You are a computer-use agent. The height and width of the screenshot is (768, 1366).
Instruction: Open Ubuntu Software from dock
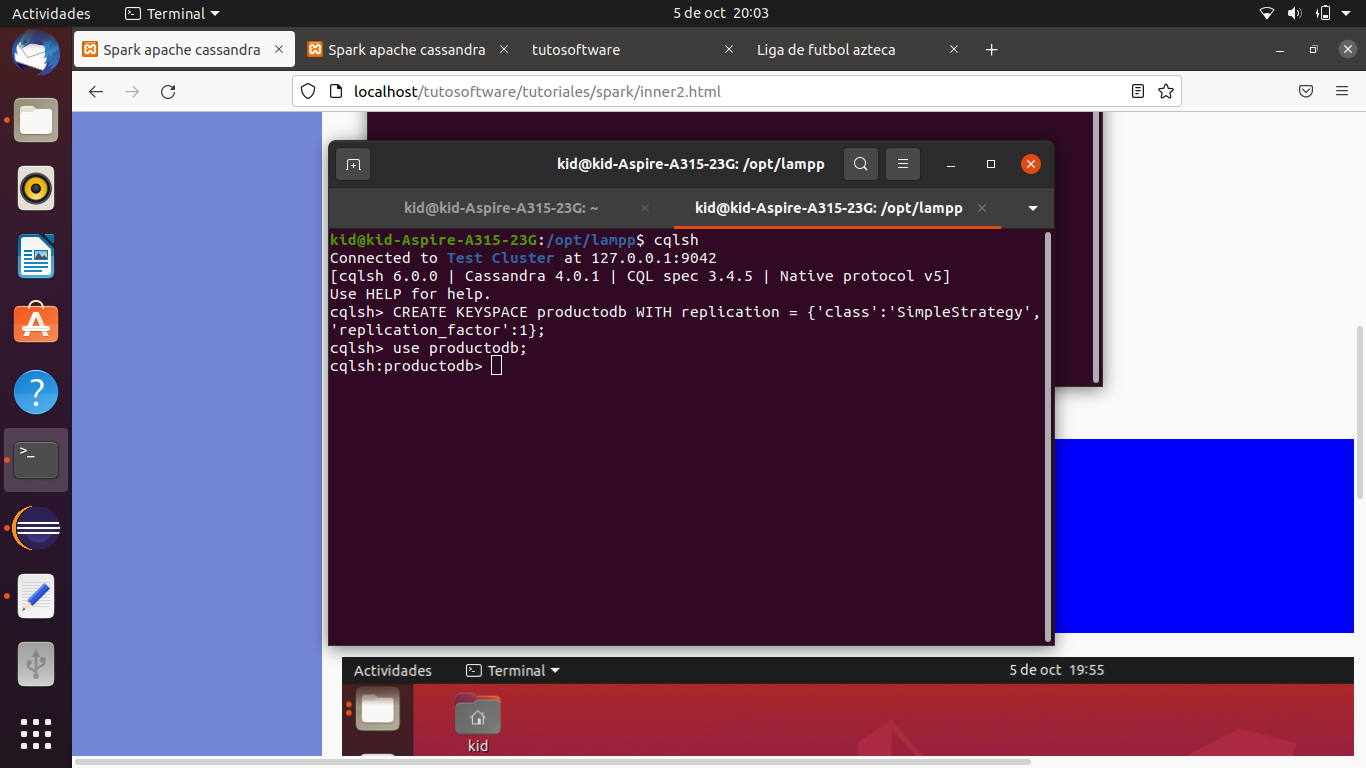[x=36, y=324]
